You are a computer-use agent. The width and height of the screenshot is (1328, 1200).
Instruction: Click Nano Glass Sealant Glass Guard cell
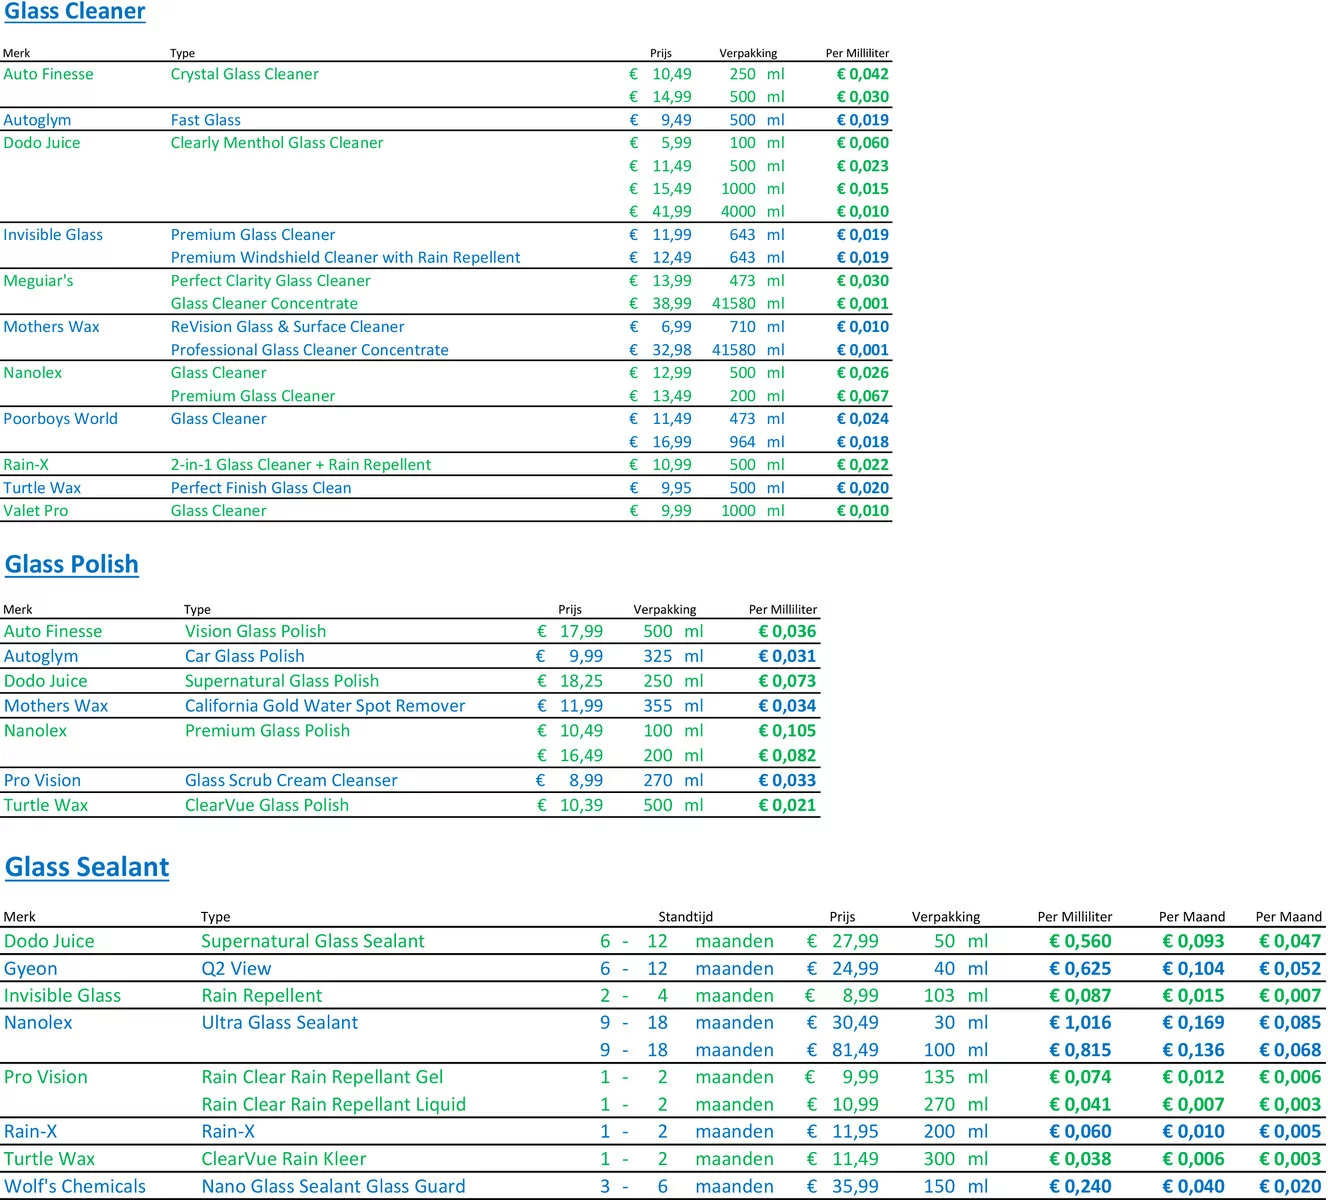tap(333, 1187)
